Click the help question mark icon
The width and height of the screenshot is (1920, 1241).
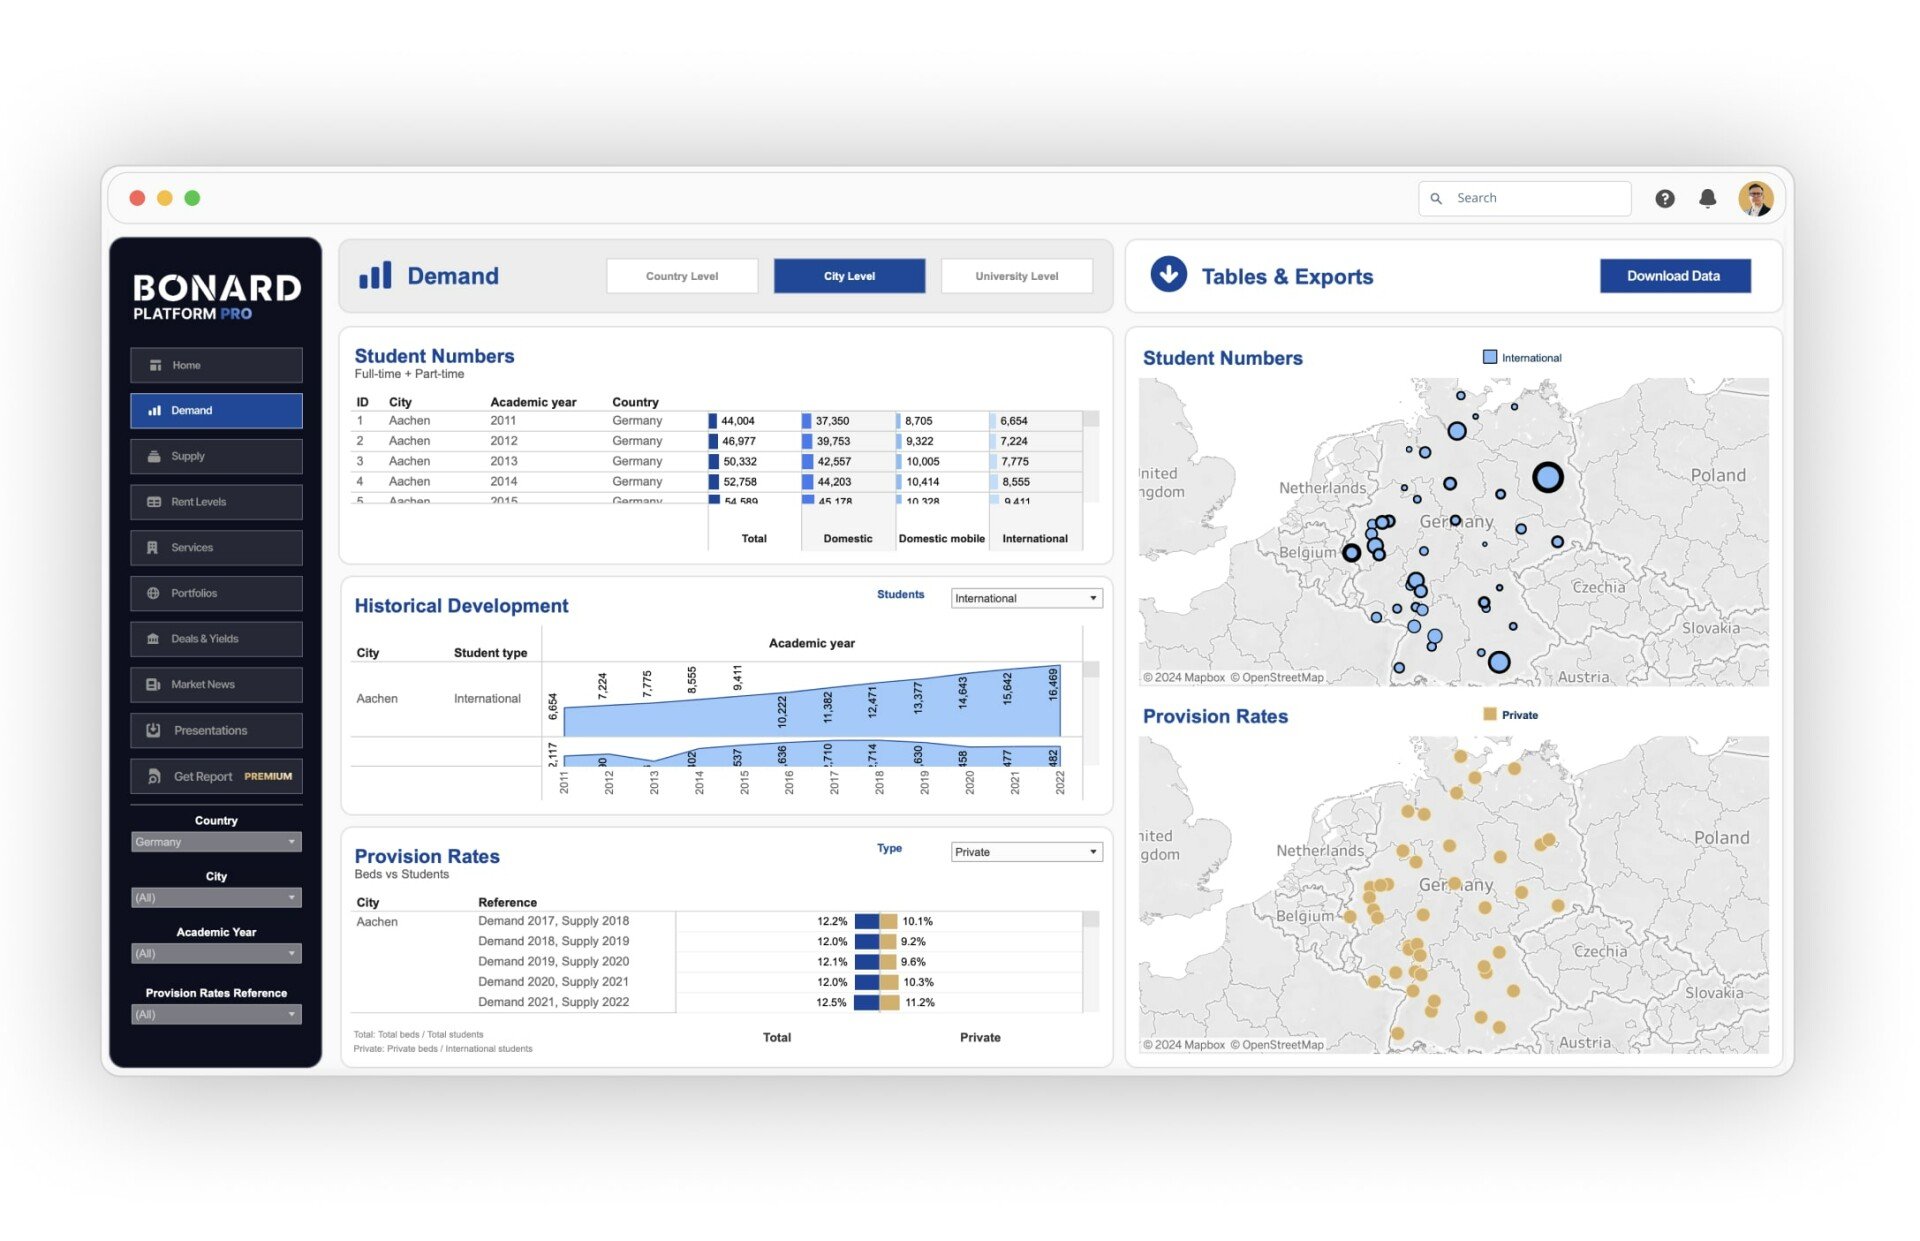(x=1664, y=198)
